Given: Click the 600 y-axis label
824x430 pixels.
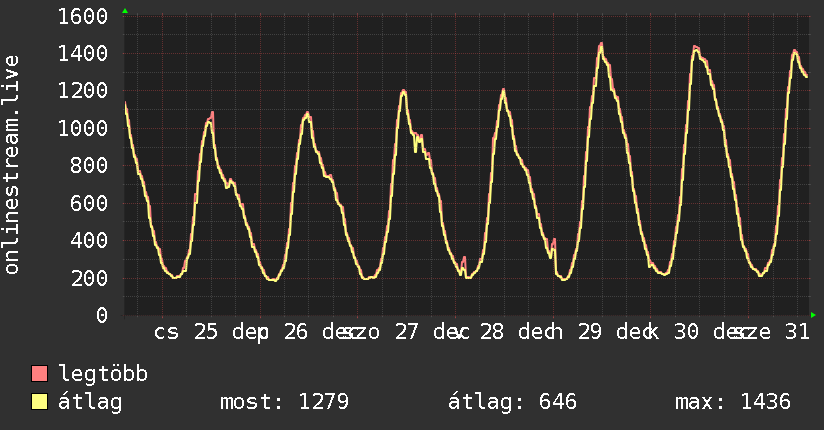Looking at the screenshot, I should [89, 203].
